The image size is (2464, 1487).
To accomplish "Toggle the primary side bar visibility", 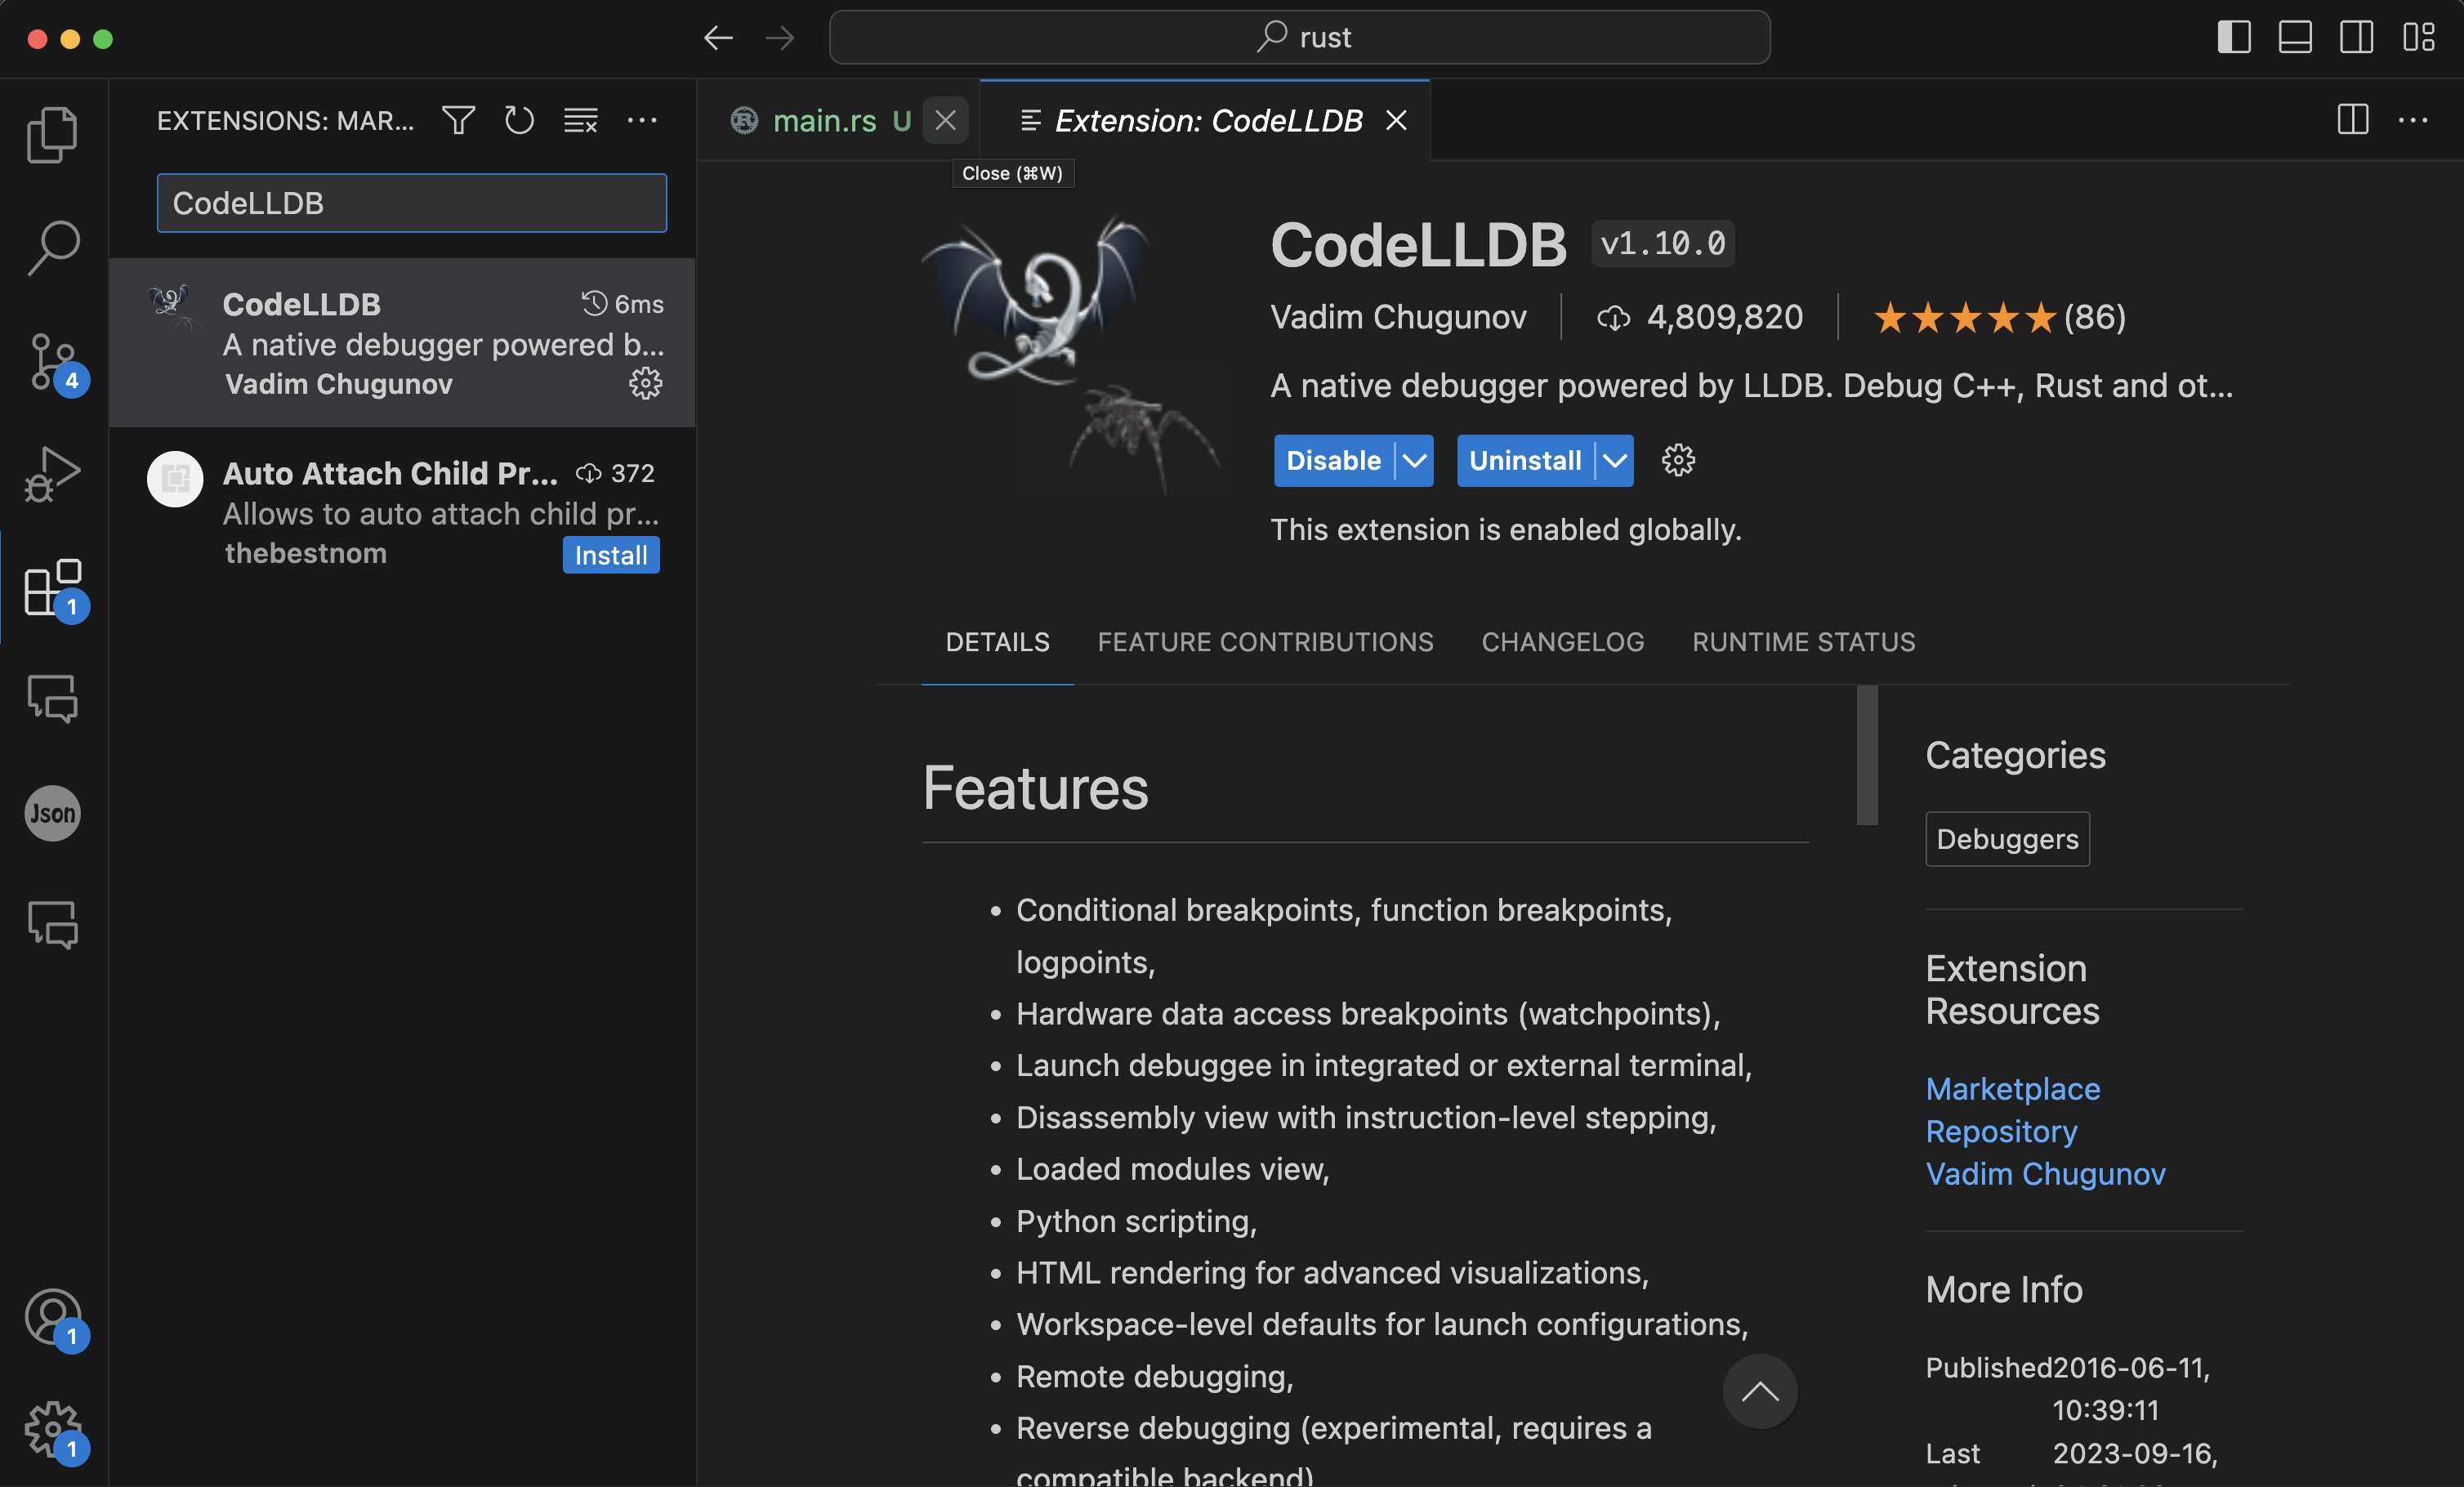I will click(x=2233, y=38).
